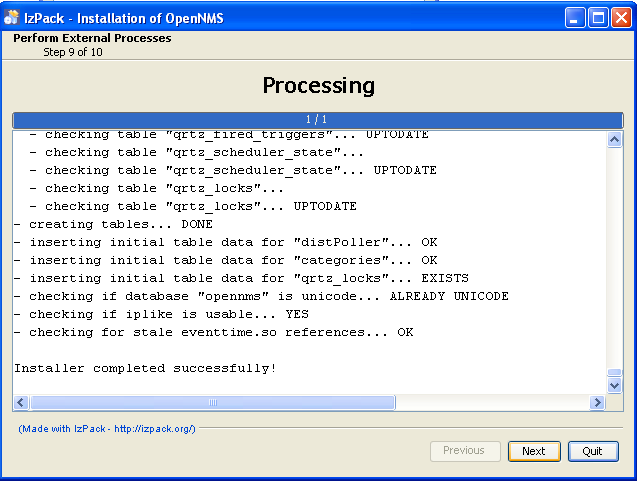The height and width of the screenshot is (481, 637).
Task: Click the scroll up arrow of the log
Action: coord(614,140)
